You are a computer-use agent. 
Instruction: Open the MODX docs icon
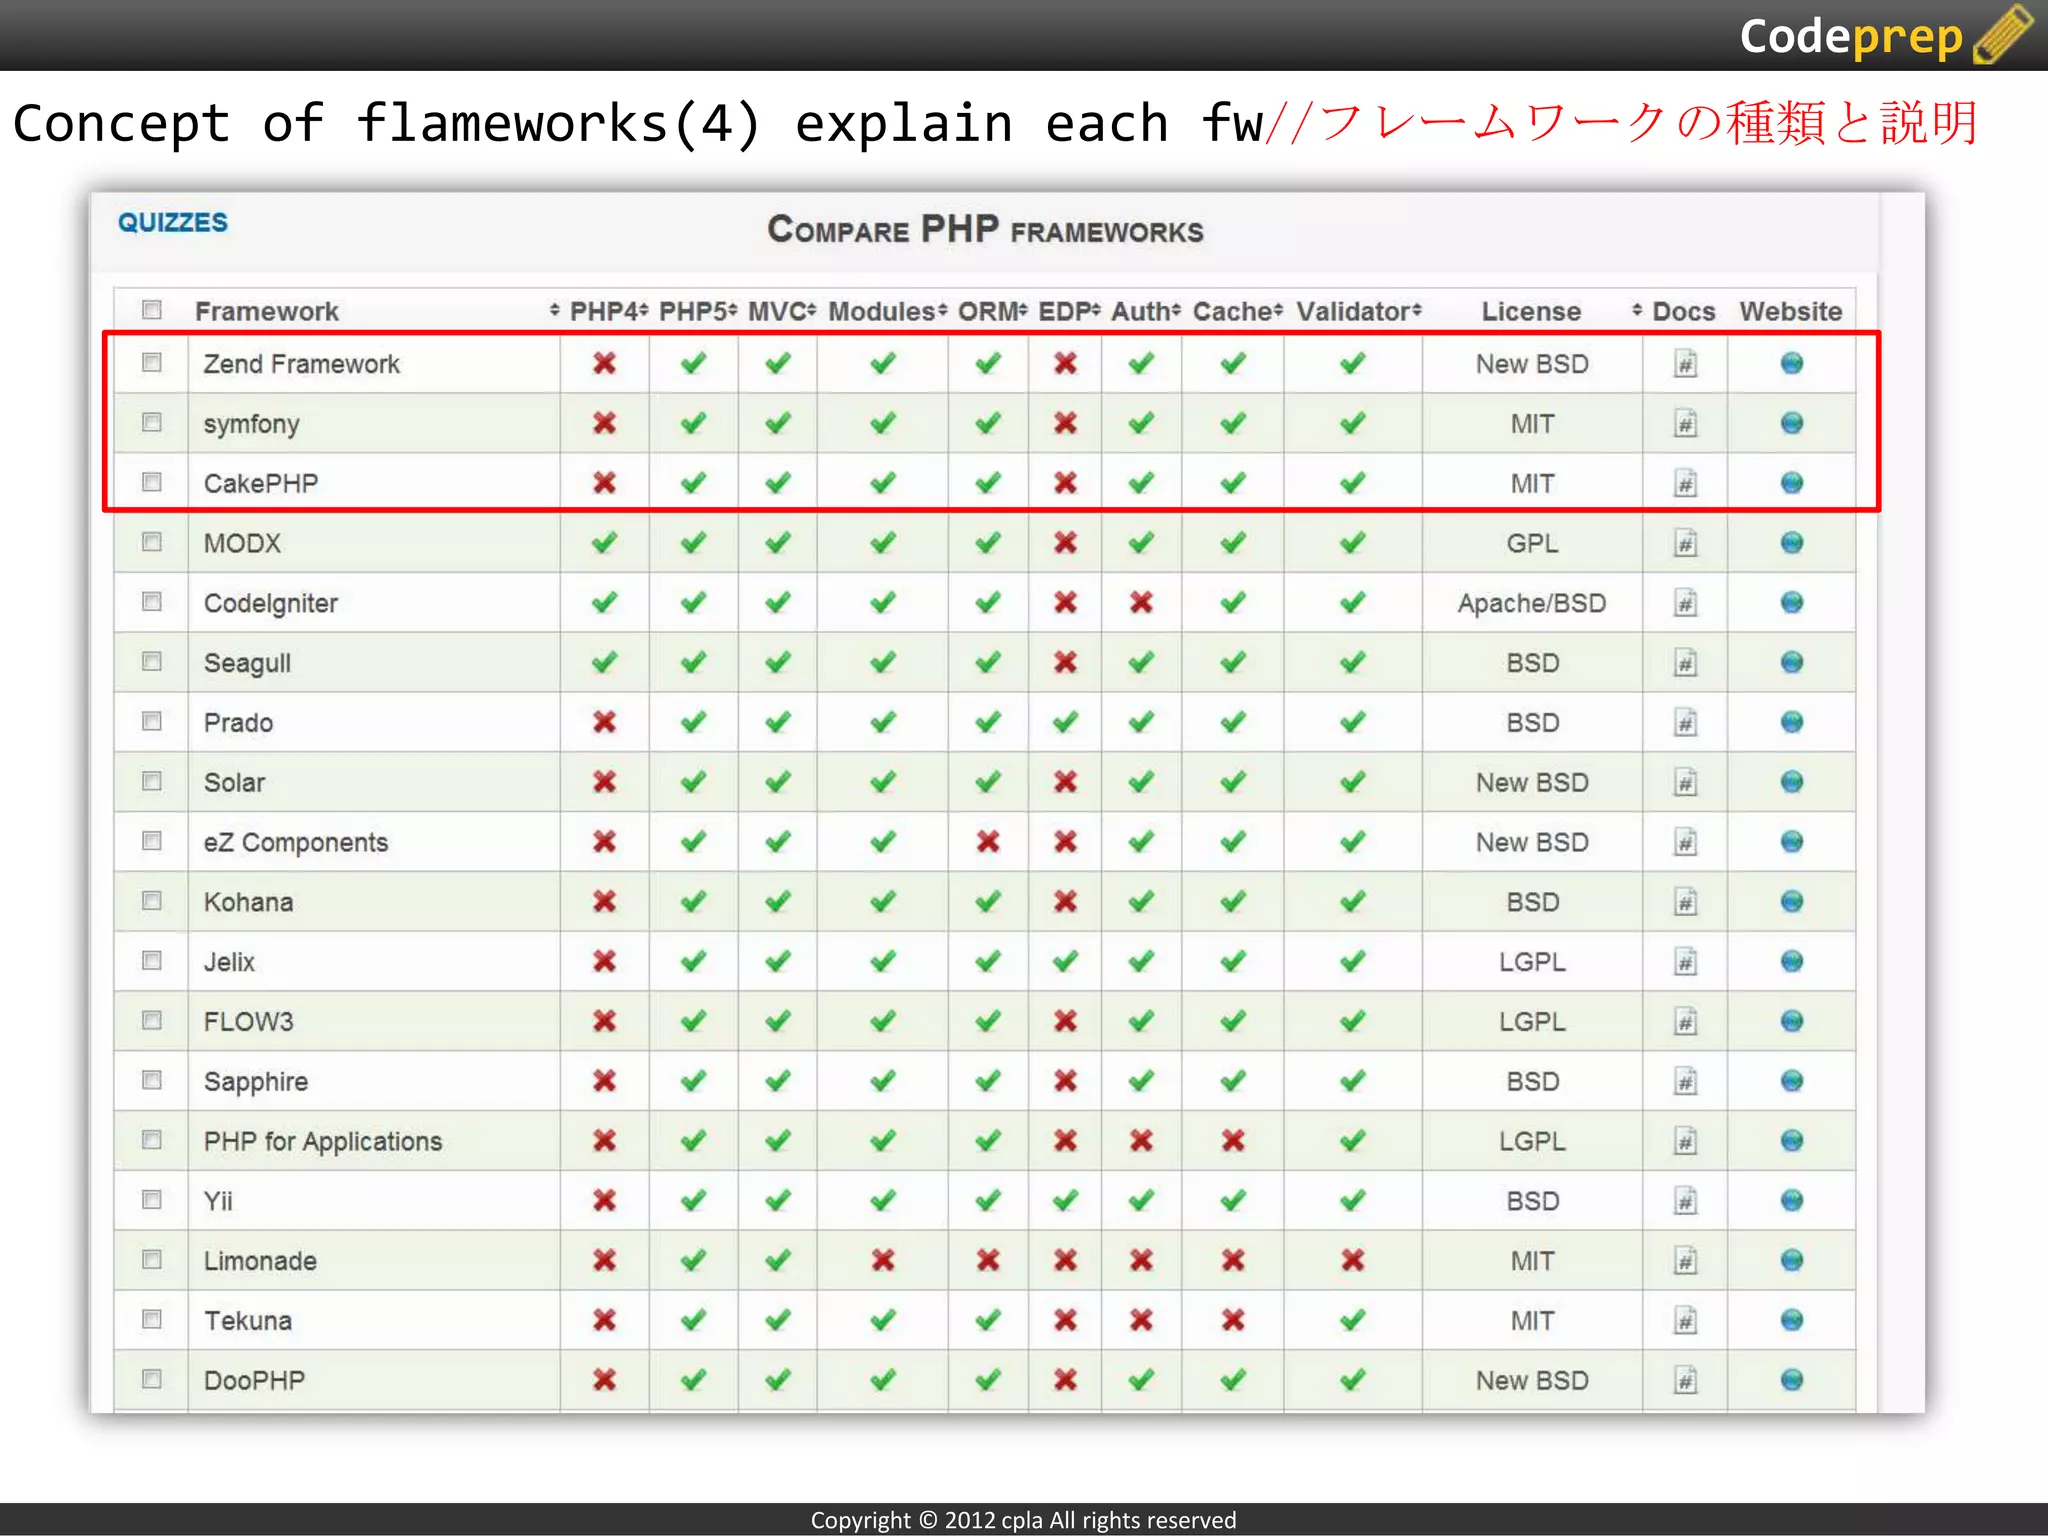[1685, 543]
